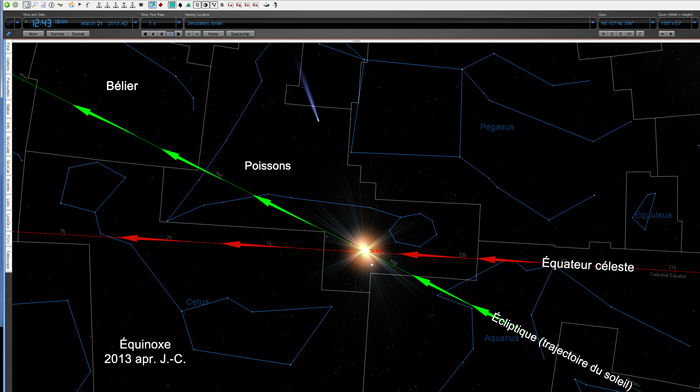The image size is (700, 392).
Task: Jump to Sunset time
Action: coord(78,34)
